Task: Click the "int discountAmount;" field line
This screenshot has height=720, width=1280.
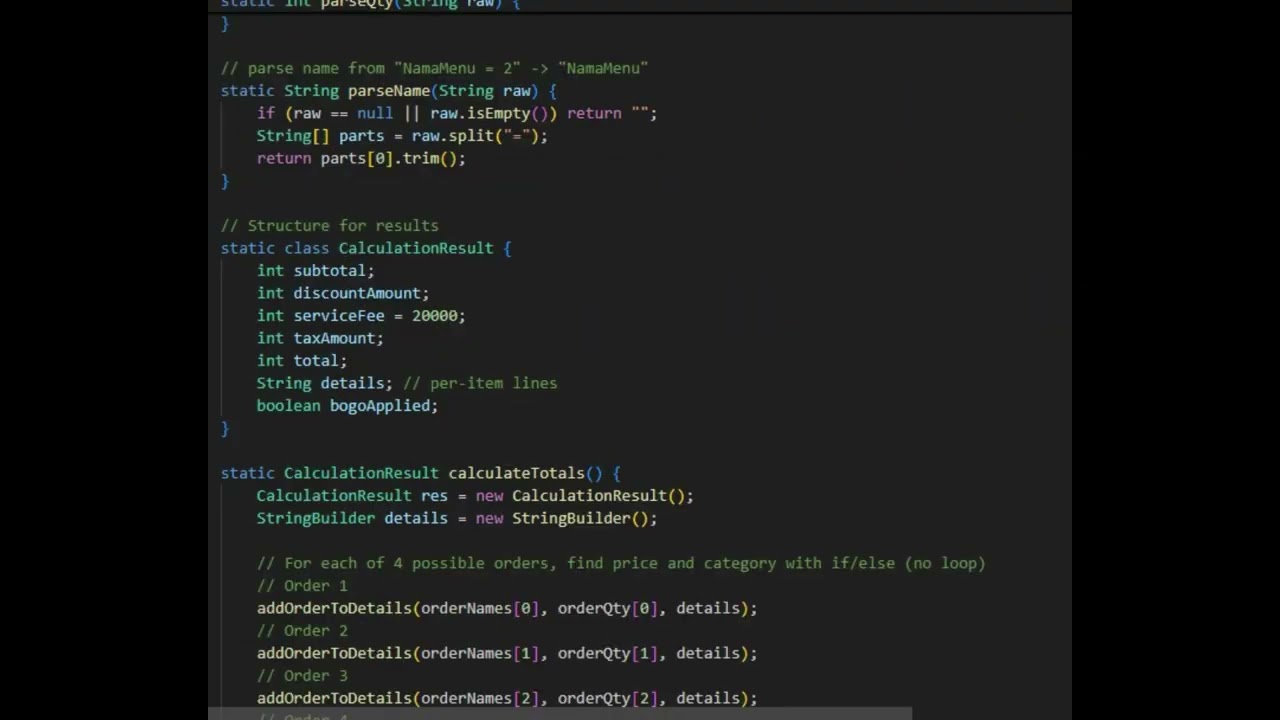Action: click(x=342, y=293)
